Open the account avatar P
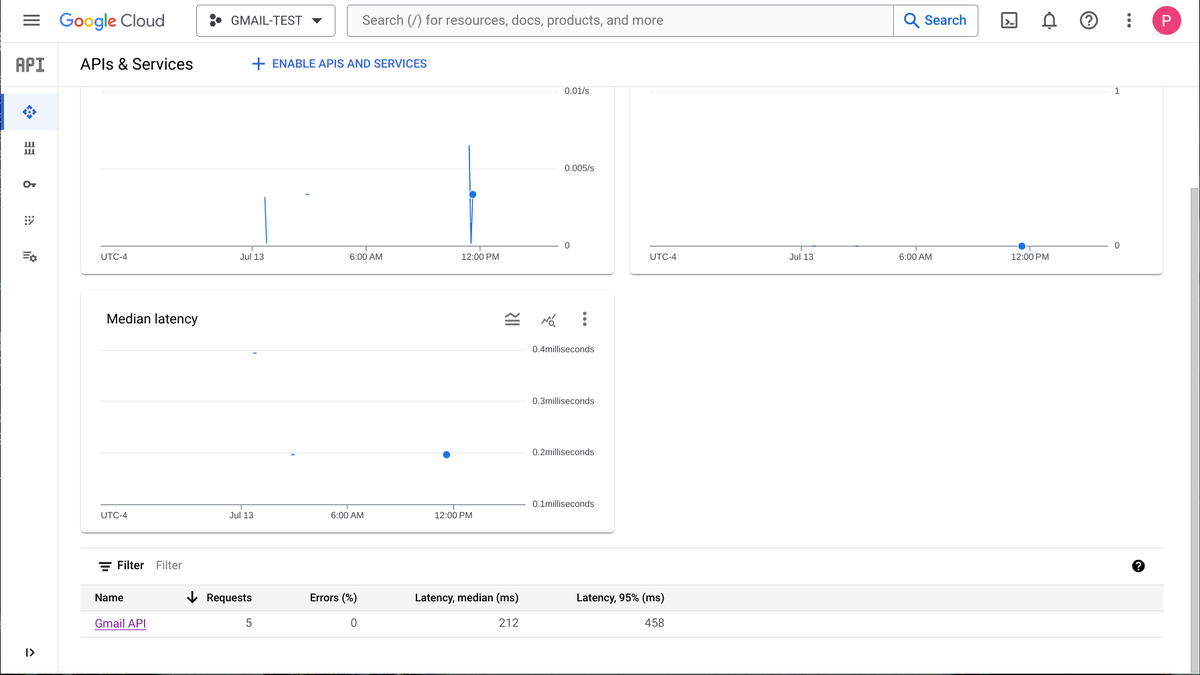This screenshot has height=675, width=1200. (x=1167, y=20)
